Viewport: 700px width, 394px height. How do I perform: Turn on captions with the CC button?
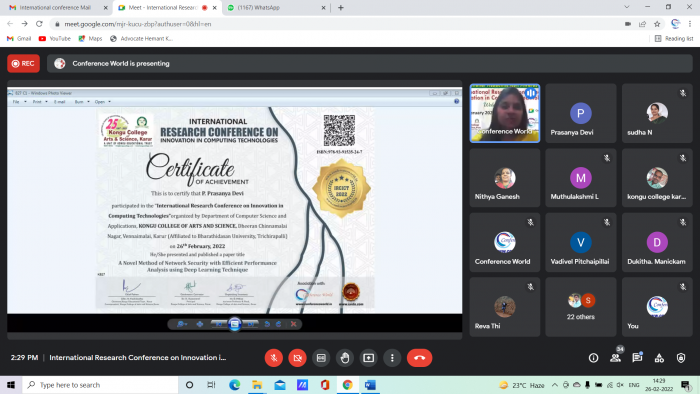point(321,358)
